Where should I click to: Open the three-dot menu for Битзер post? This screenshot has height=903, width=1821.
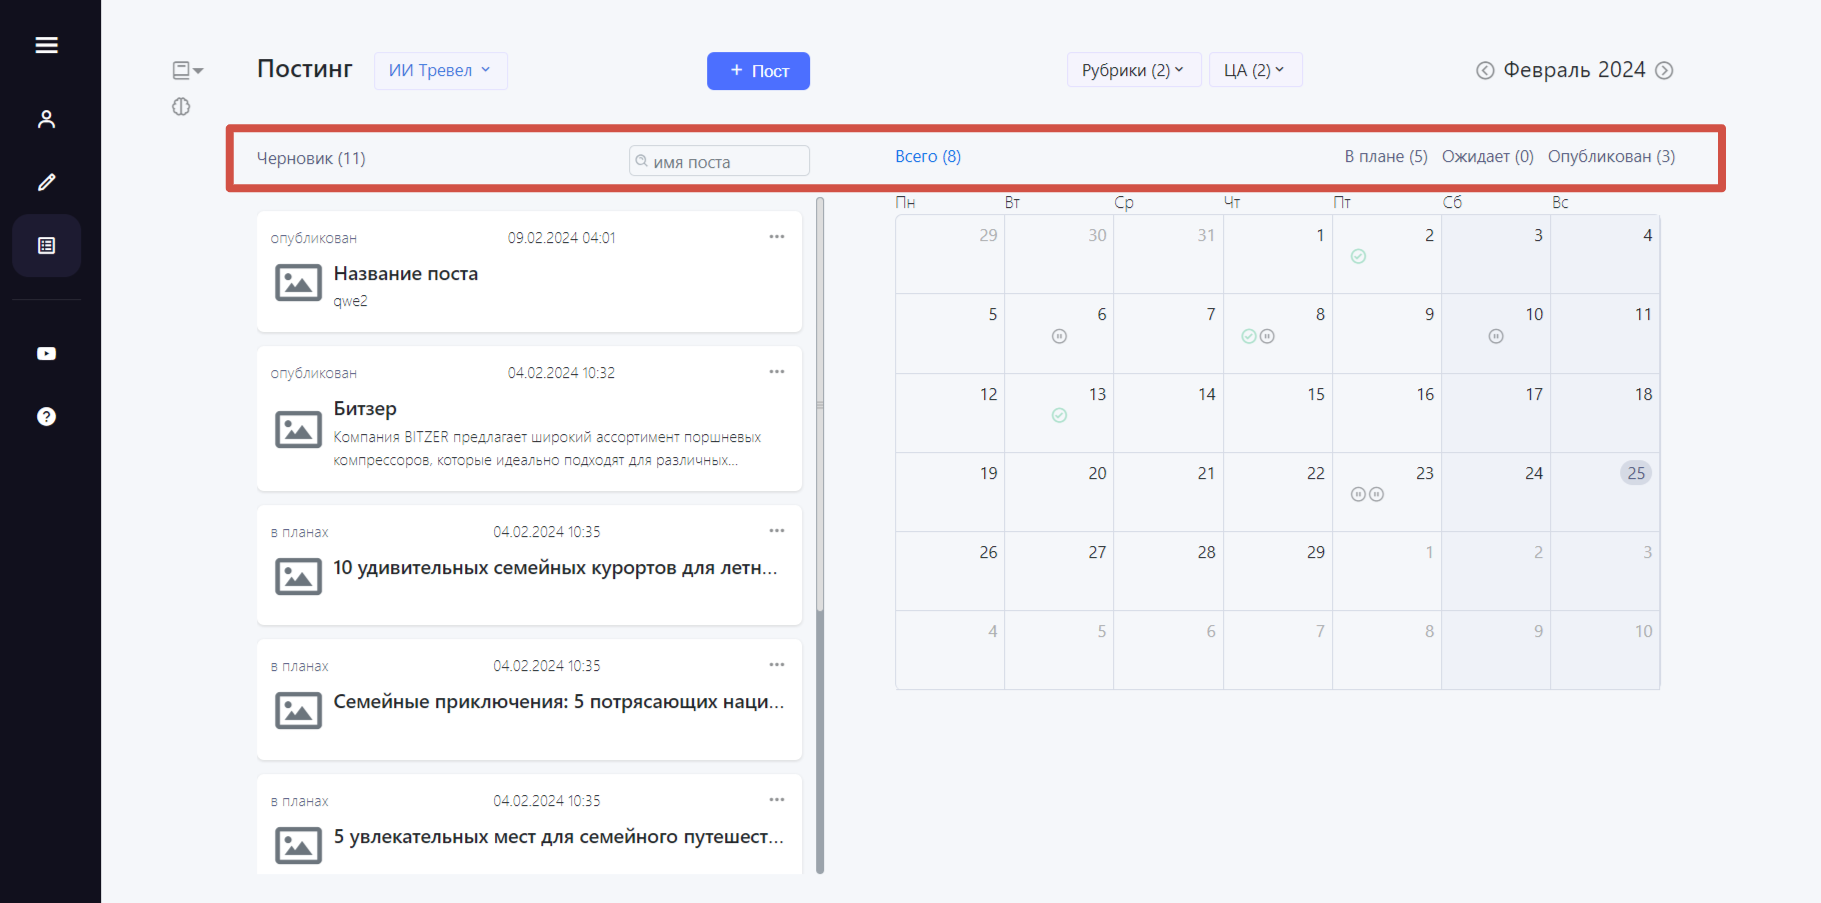pyautogui.click(x=777, y=372)
